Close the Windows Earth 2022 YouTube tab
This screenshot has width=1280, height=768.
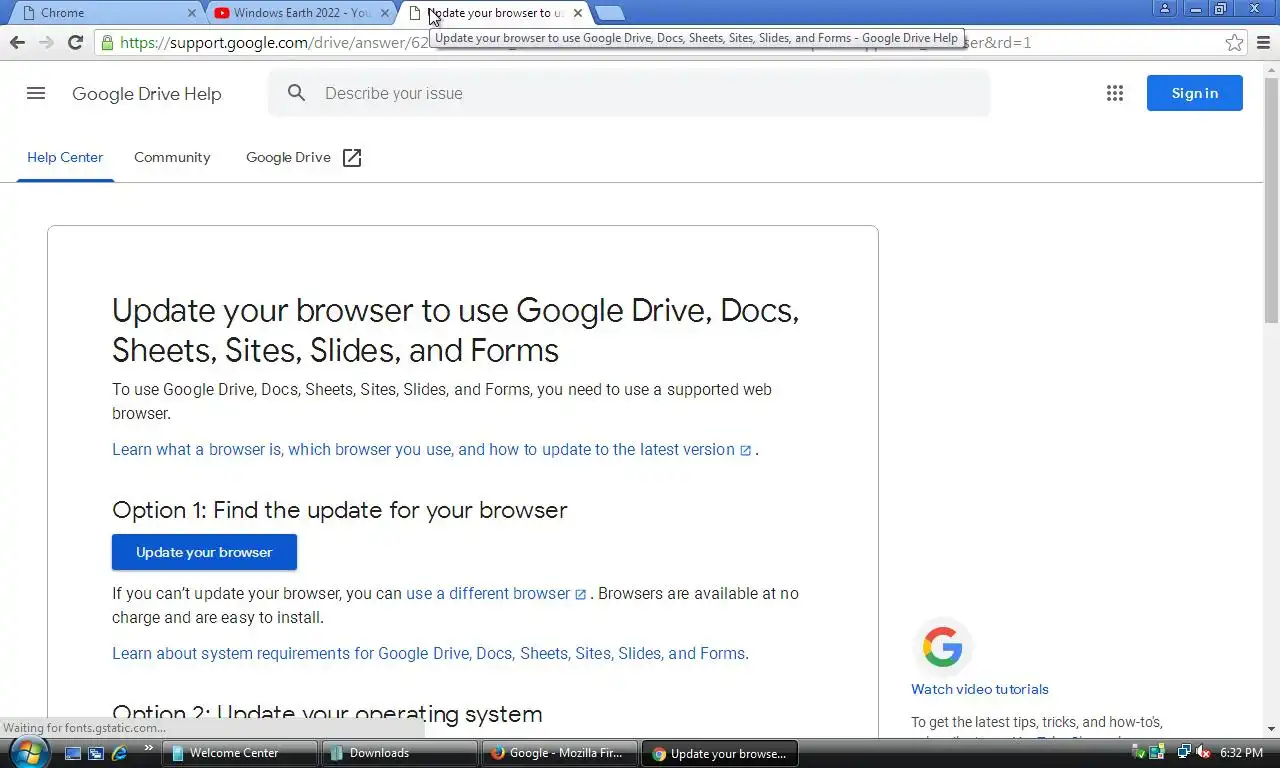[x=384, y=13]
